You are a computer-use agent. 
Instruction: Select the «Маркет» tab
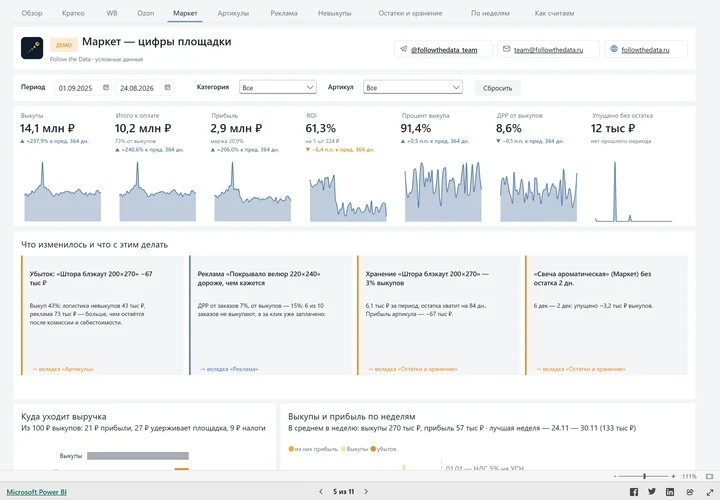pos(185,13)
